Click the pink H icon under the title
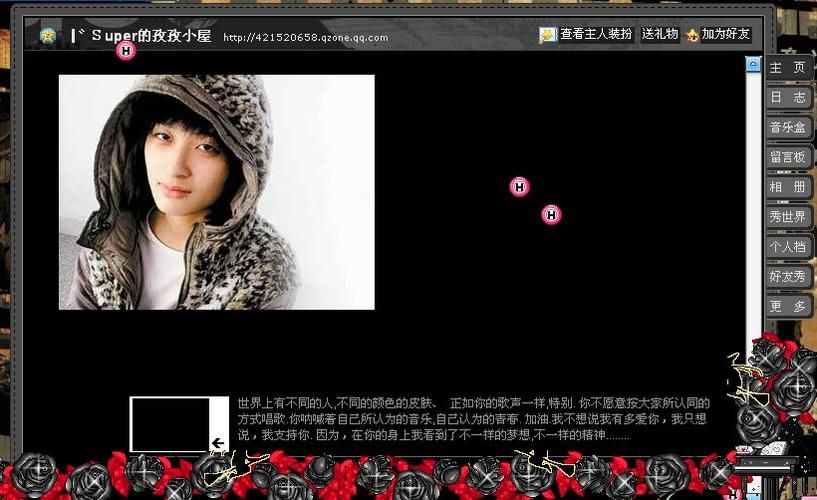Viewport: 817px width, 500px height. pyautogui.click(x=126, y=51)
